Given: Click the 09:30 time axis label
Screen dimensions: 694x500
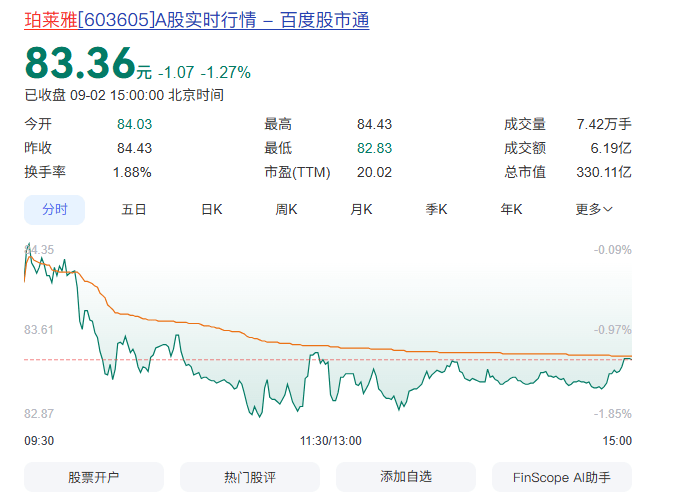Looking at the screenshot, I should 39,441.
